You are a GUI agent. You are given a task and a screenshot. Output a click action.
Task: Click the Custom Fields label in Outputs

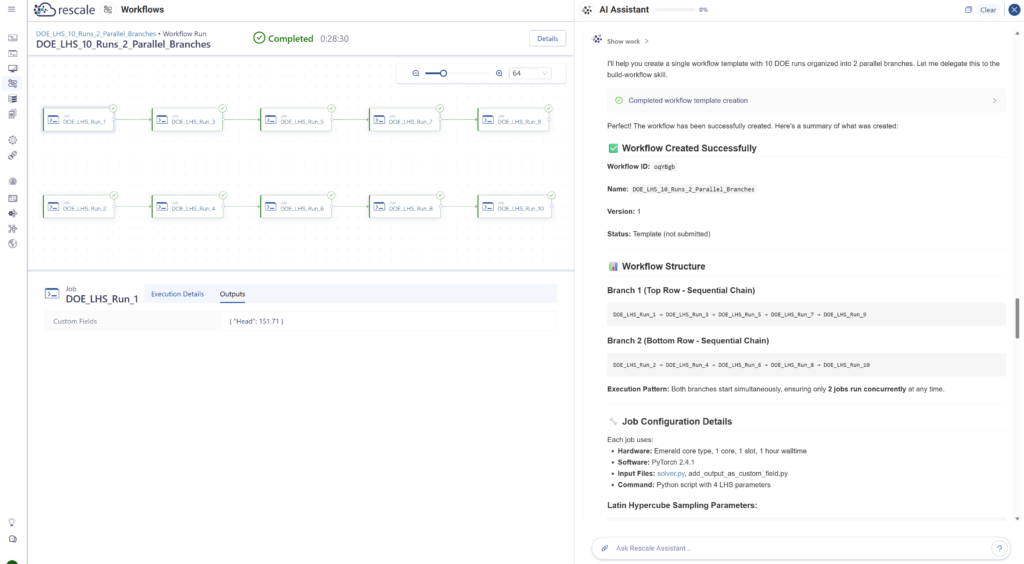pos(75,321)
